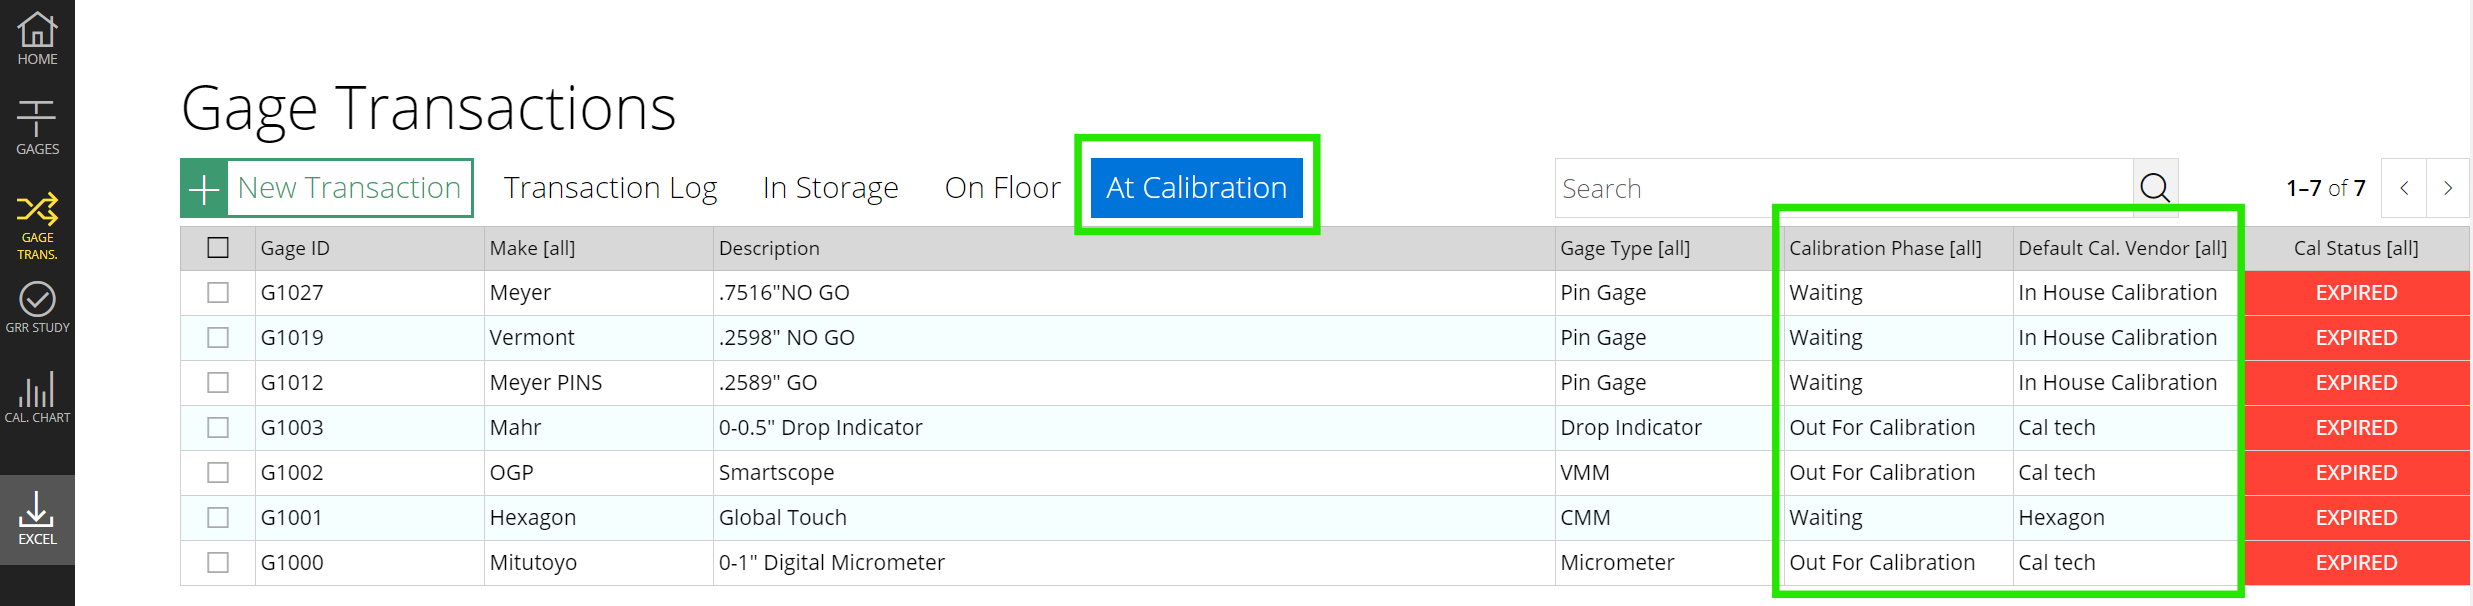
Task: Switch to the In Storage tab
Action: pyautogui.click(x=830, y=188)
